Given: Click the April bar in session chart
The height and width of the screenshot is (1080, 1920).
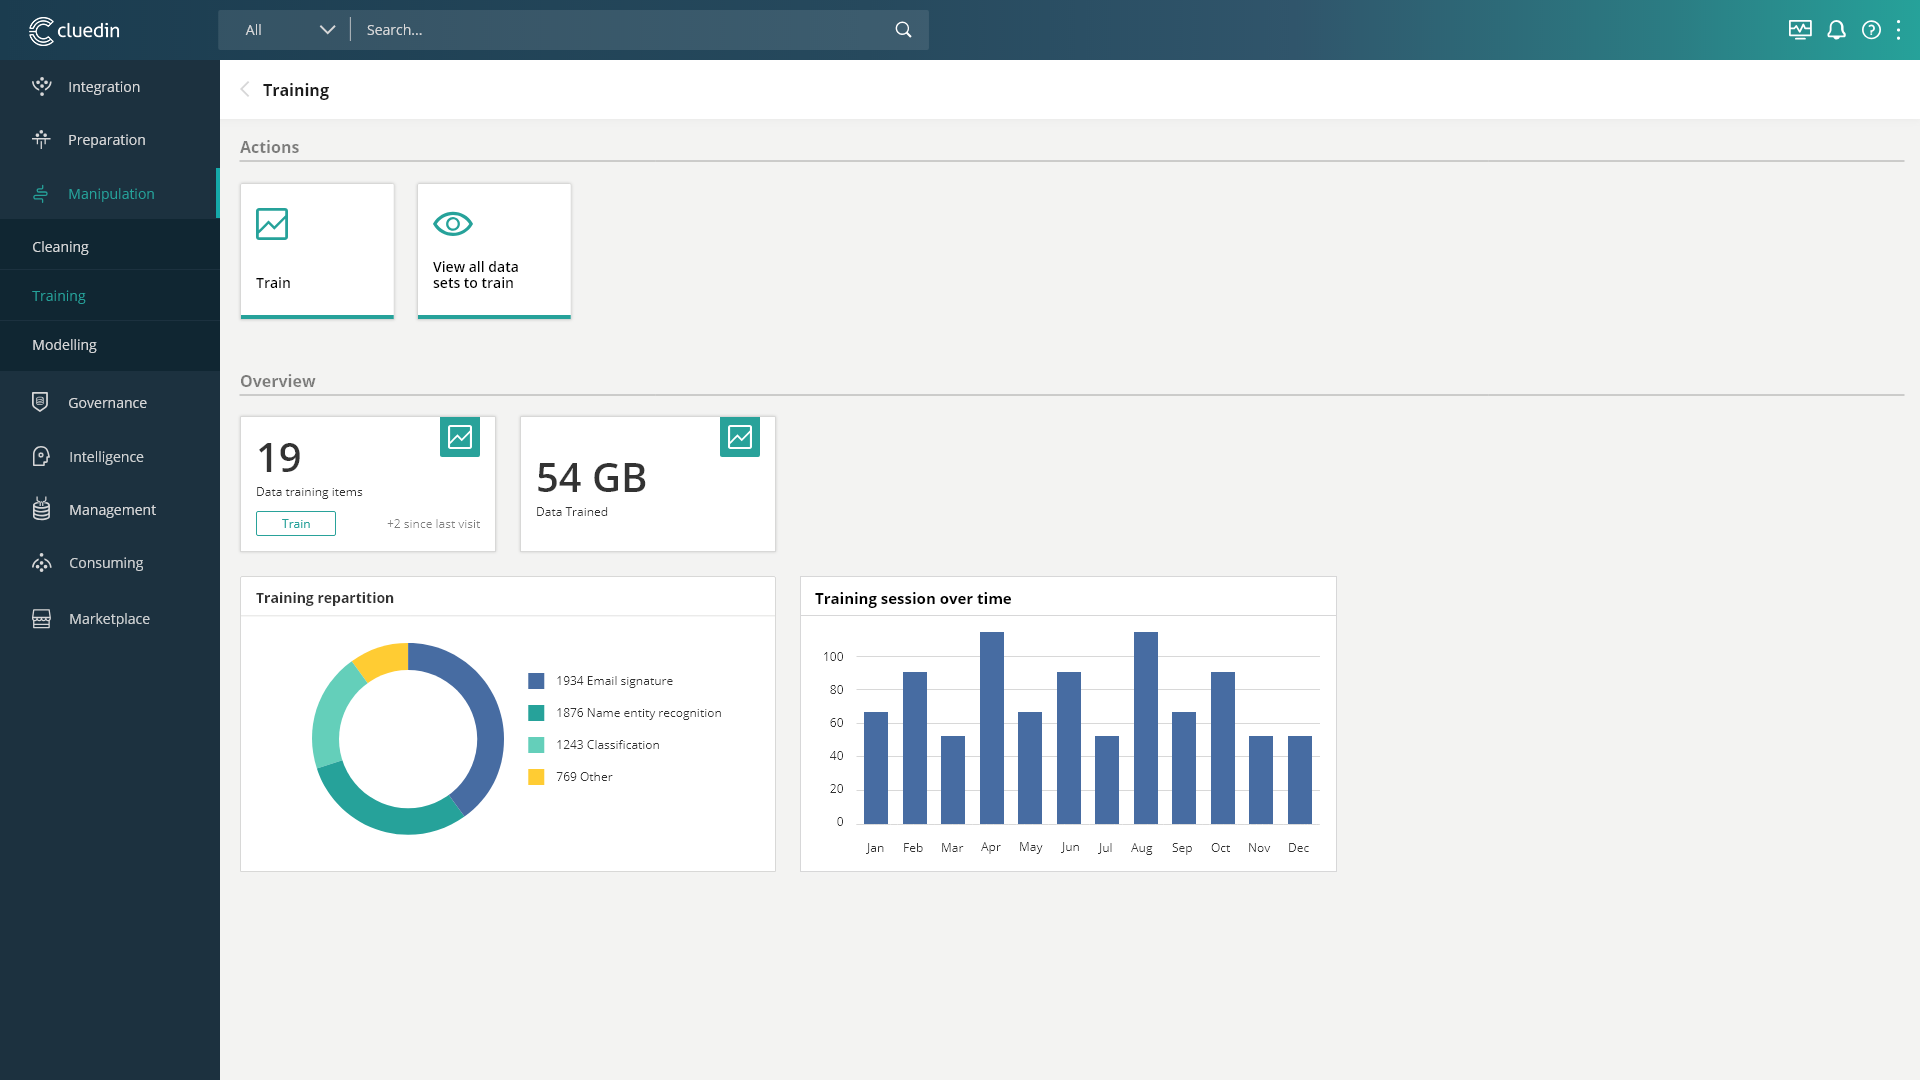Looking at the screenshot, I should point(992,728).
